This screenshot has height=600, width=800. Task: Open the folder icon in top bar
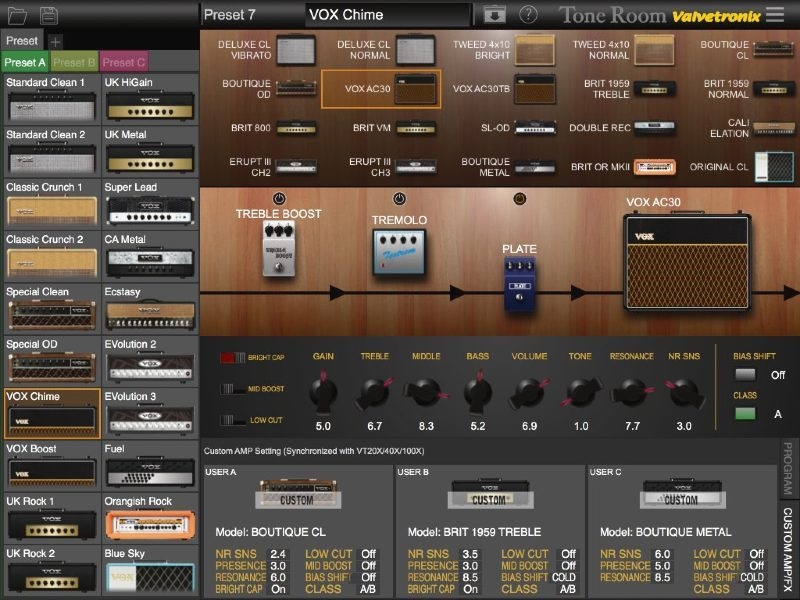[19, 15]
